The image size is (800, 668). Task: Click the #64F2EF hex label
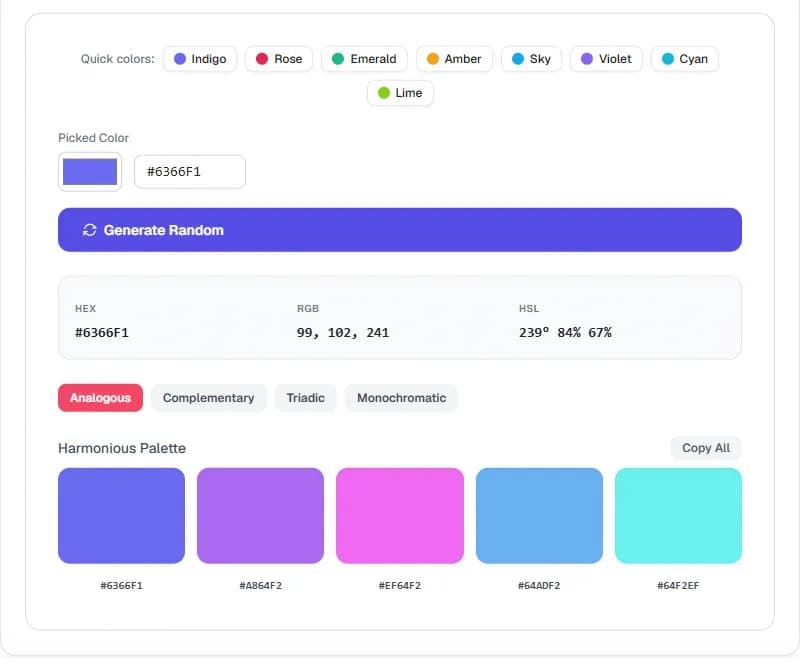point(678,586)
